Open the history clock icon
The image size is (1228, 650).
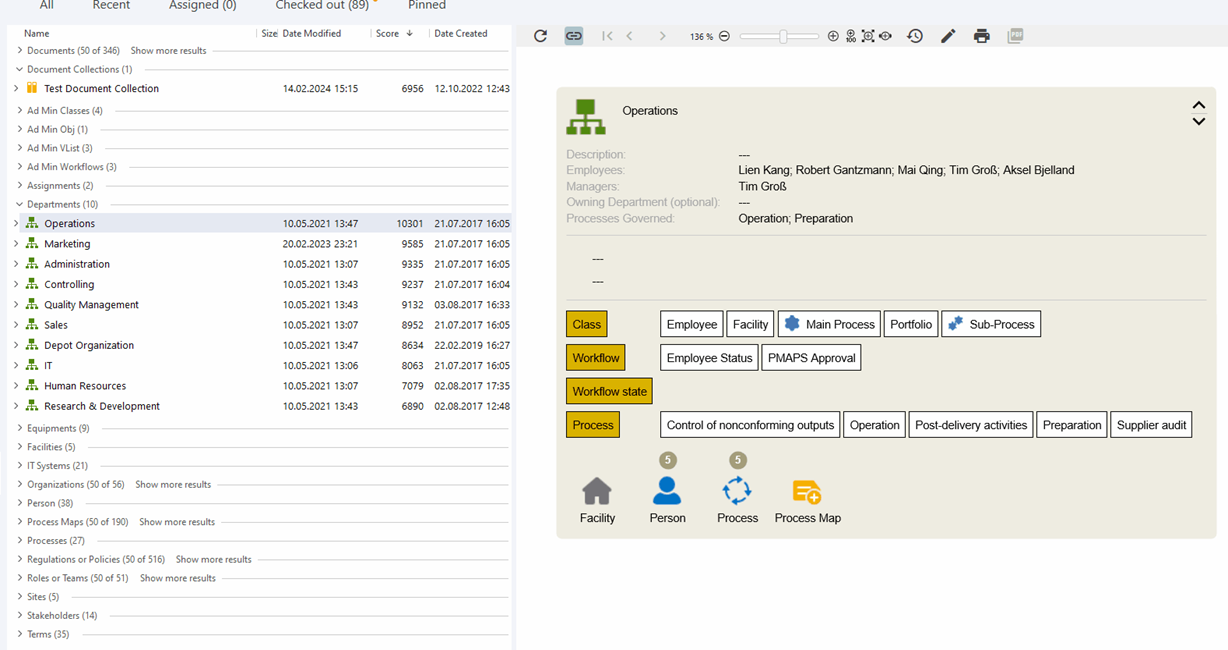click(x=915, y=36)
